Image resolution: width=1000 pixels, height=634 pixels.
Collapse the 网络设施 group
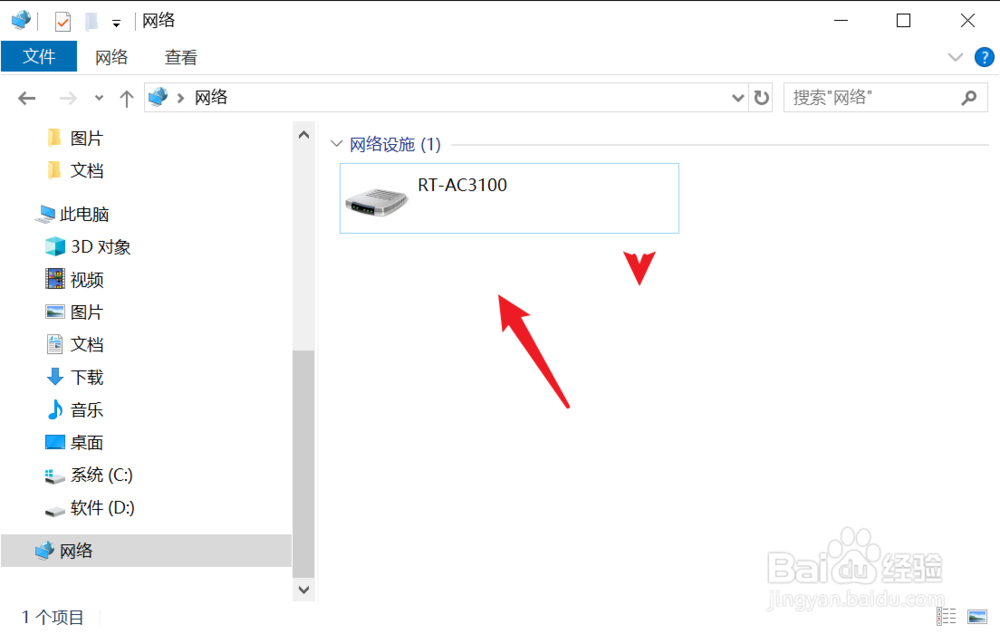[x=337, y=144]
